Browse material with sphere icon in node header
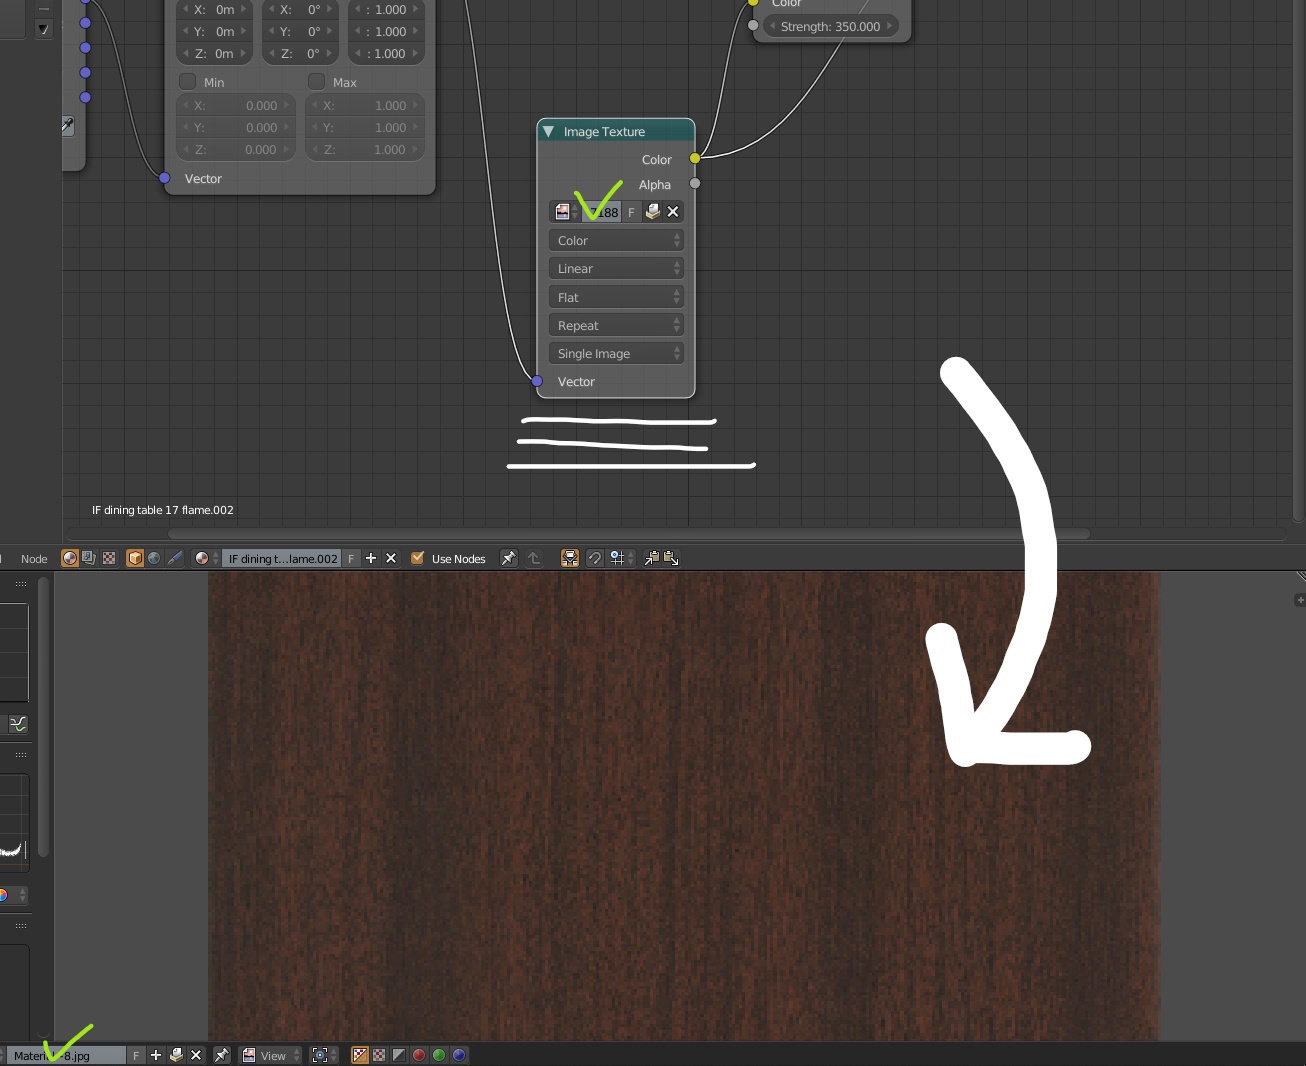This screenshot has width=1306, height=1066. tap(206, 558)
